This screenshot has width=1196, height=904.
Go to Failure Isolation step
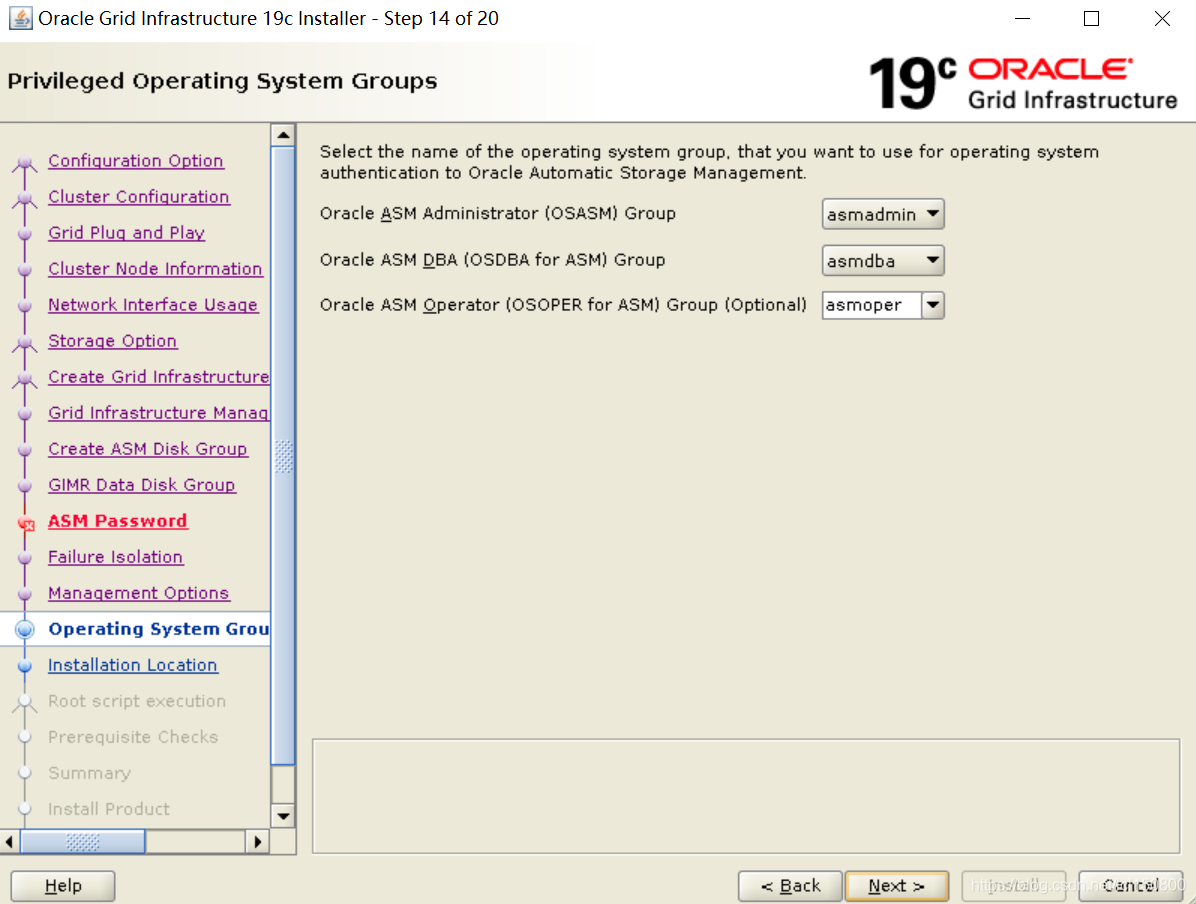(x=115, y=557)
